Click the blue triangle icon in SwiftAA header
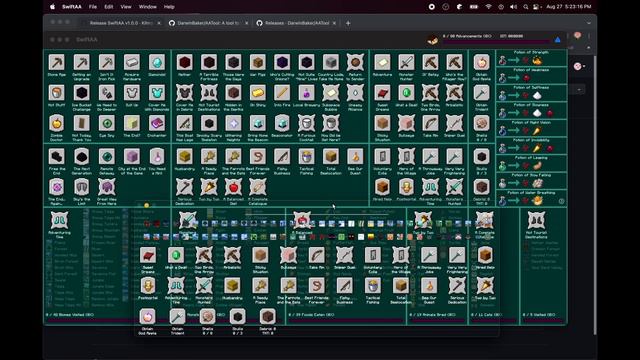The height and width of the screenshot is (360, 640). [x=558, y=40]
